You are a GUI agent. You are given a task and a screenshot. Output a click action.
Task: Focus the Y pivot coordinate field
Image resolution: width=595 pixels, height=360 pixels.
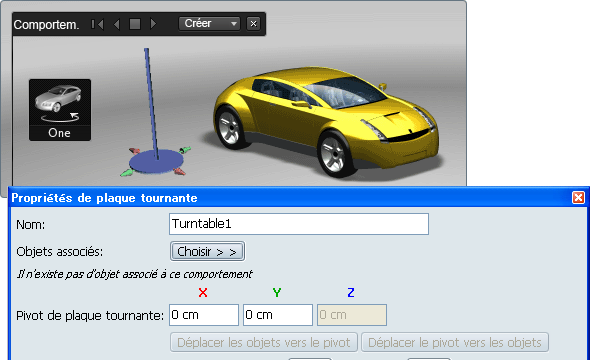278,315
